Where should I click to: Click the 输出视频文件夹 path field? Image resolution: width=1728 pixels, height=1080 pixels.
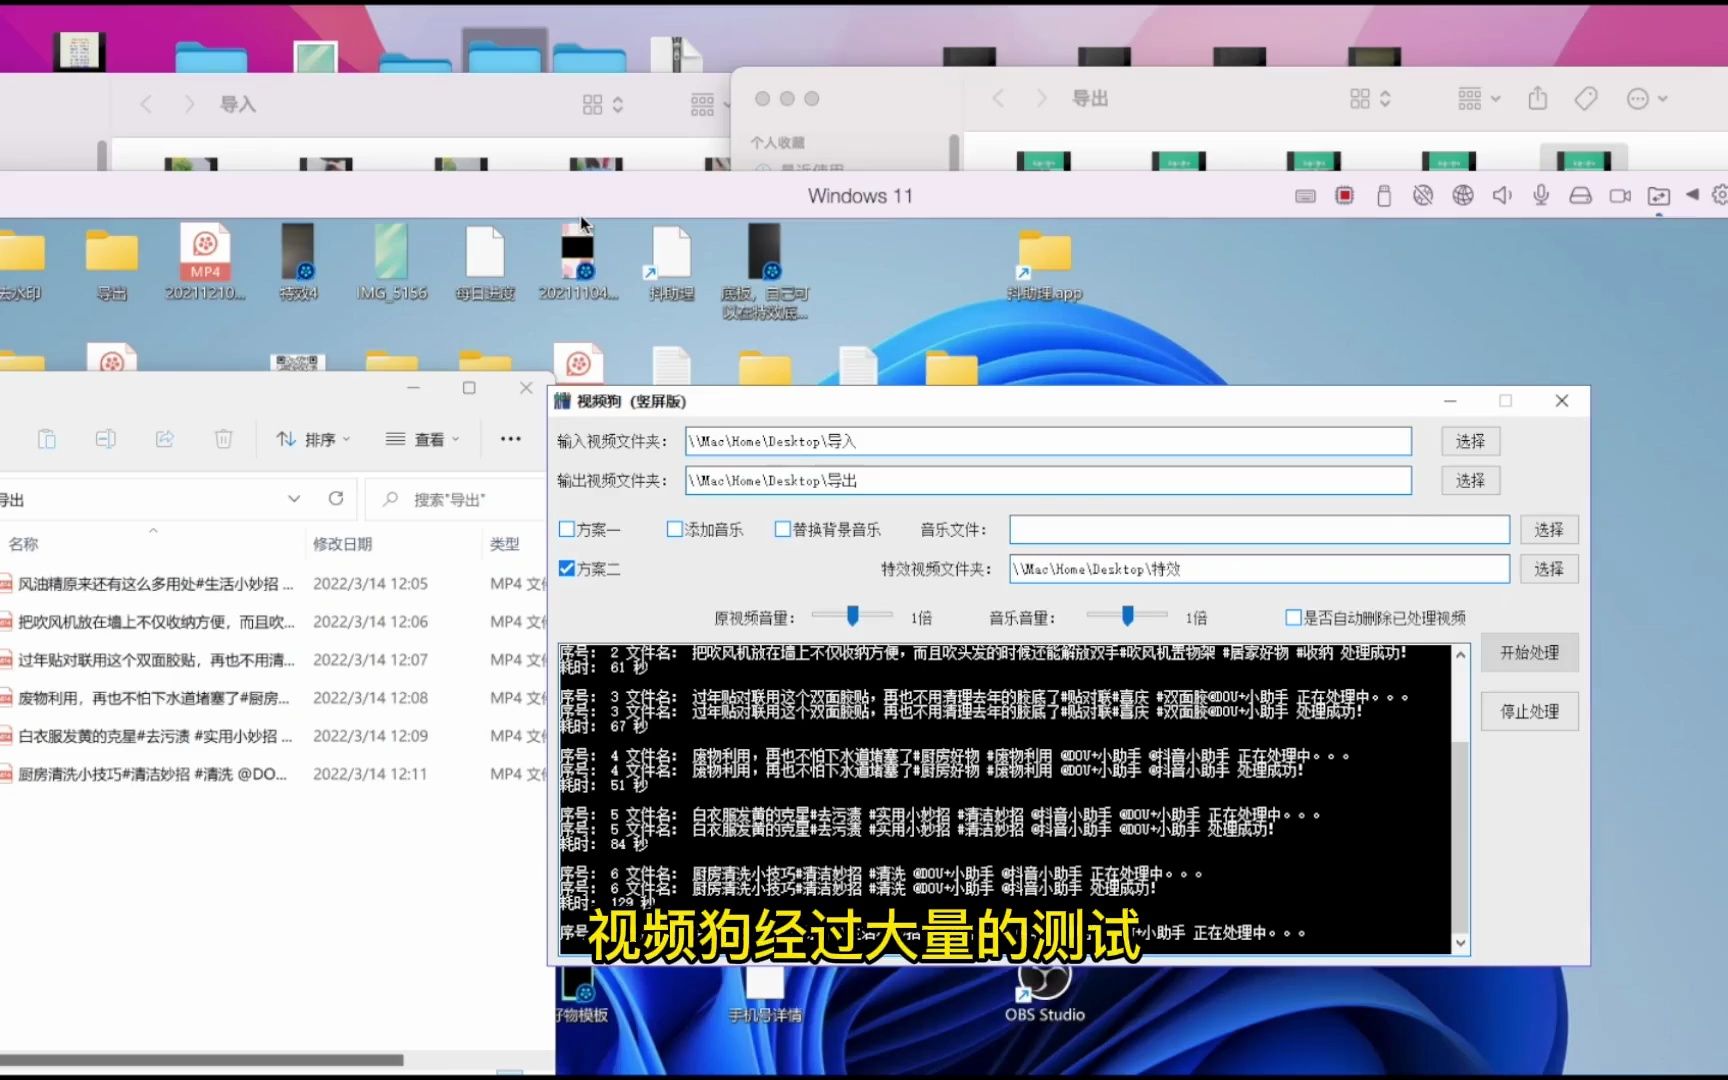coord(1048,481)
